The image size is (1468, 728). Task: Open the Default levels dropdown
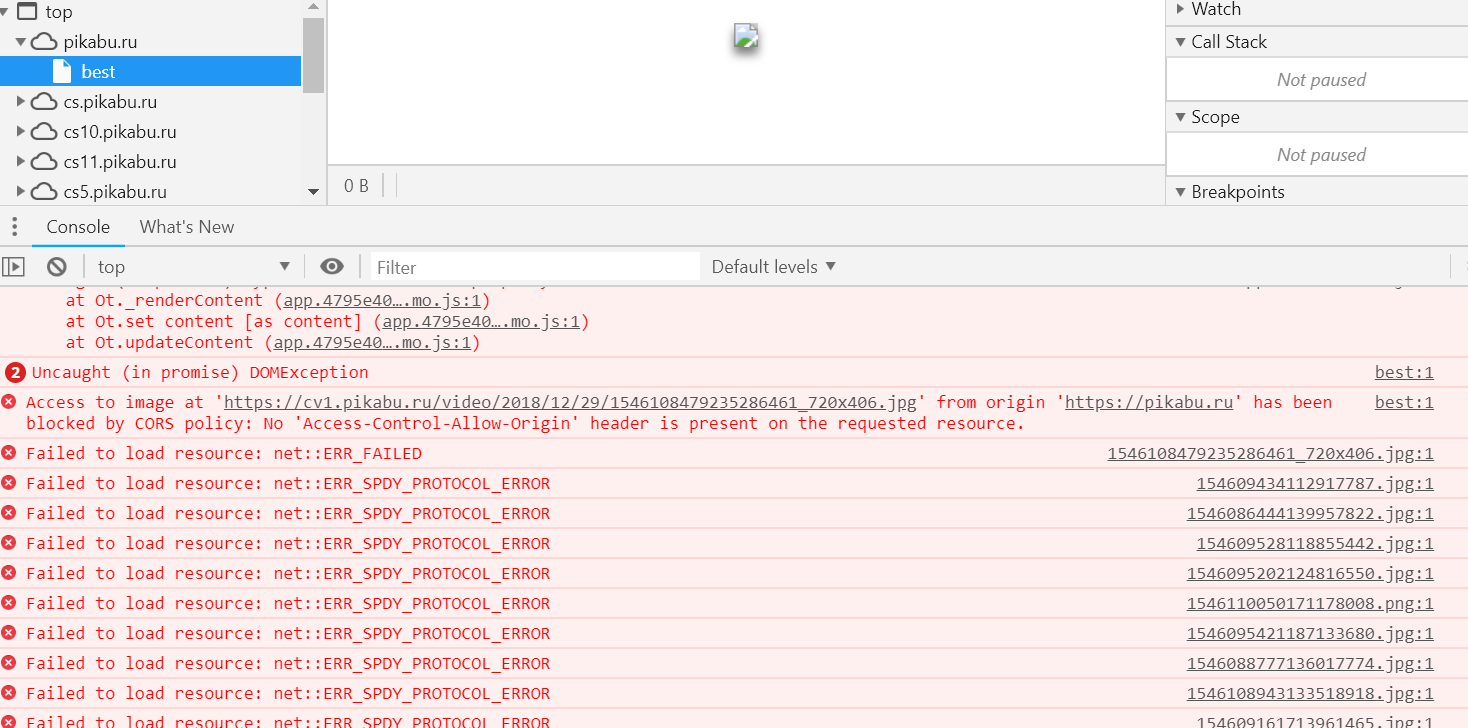[x=773, y=267]
